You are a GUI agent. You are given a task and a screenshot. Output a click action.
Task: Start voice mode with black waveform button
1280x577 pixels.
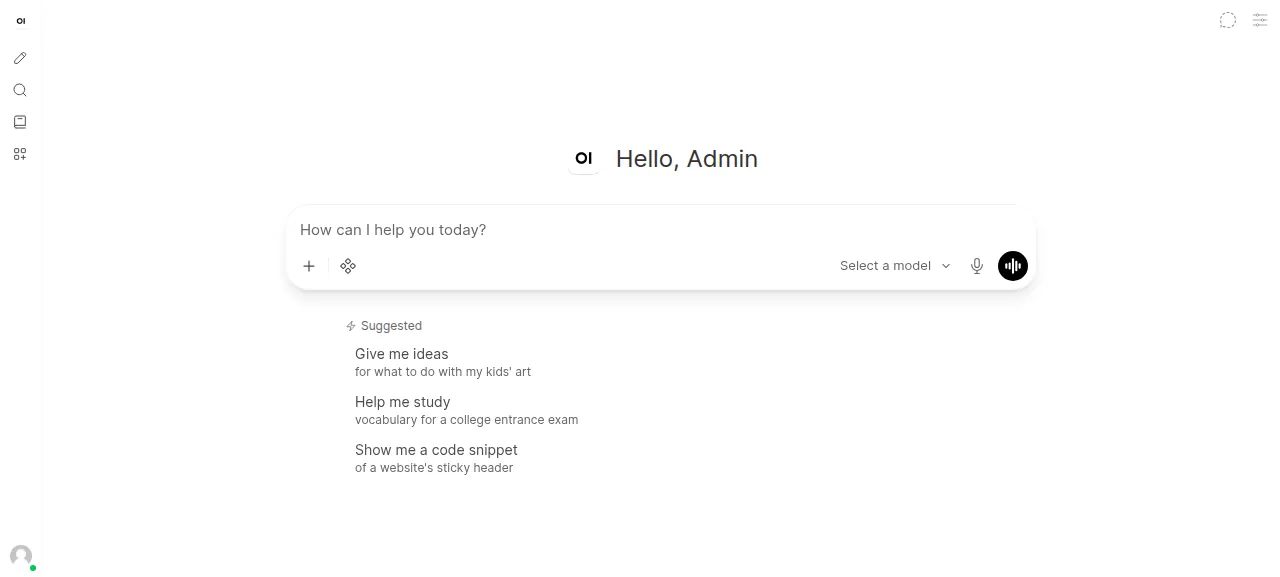point(1013,266)
